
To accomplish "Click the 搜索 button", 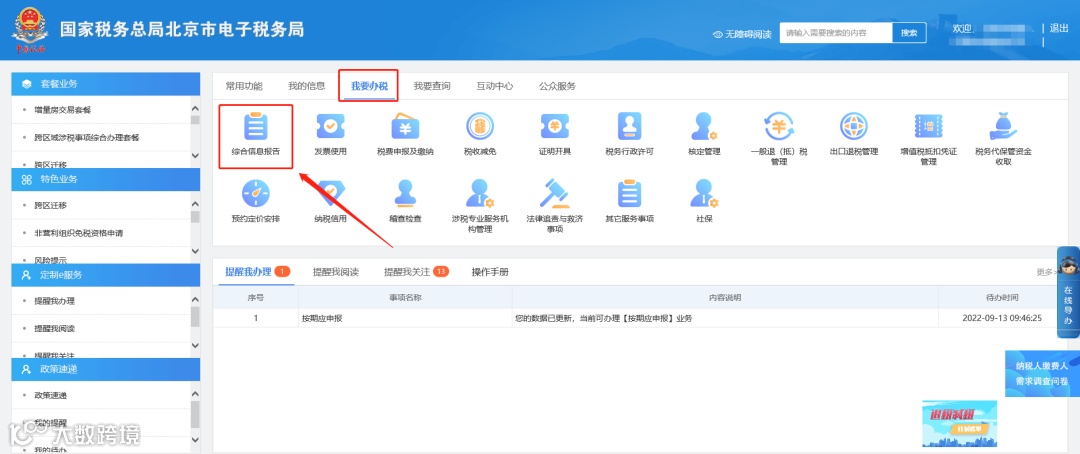I will [909, 33].
